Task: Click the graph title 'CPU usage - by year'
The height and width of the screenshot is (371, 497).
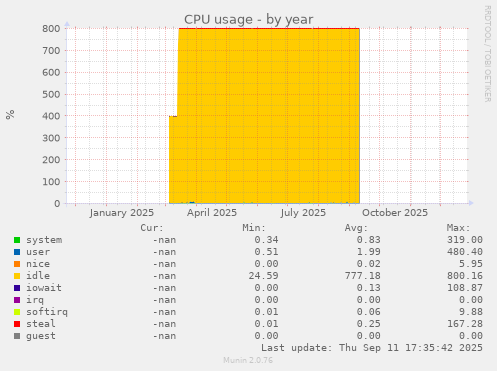Action: click(x=248, y=19)
